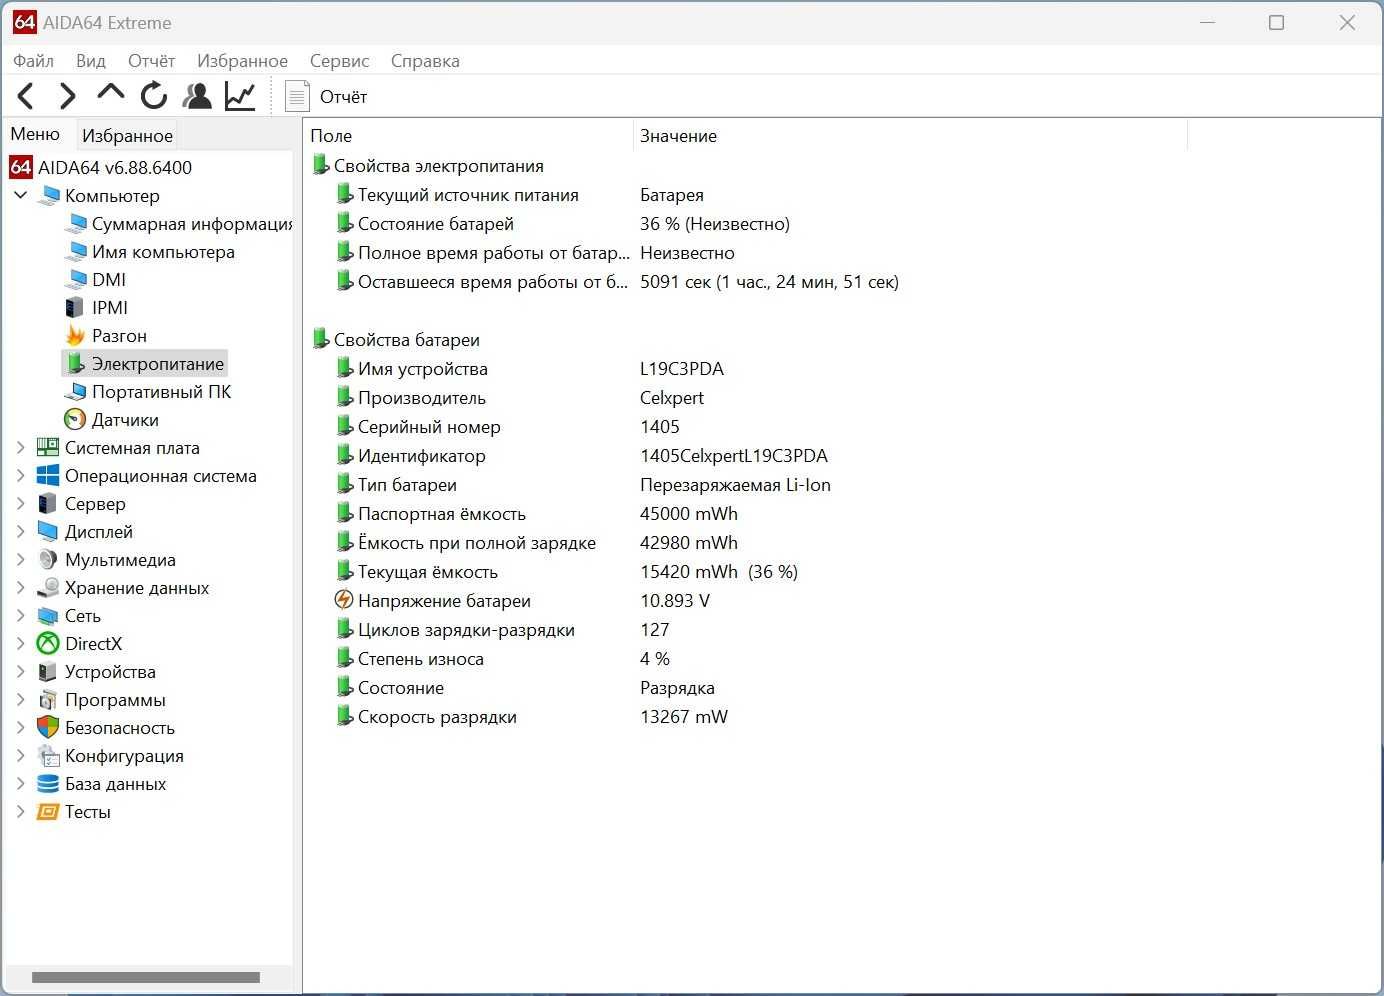
Task: Click the Хранение данных disk icon
Action: tap(47, 587)
